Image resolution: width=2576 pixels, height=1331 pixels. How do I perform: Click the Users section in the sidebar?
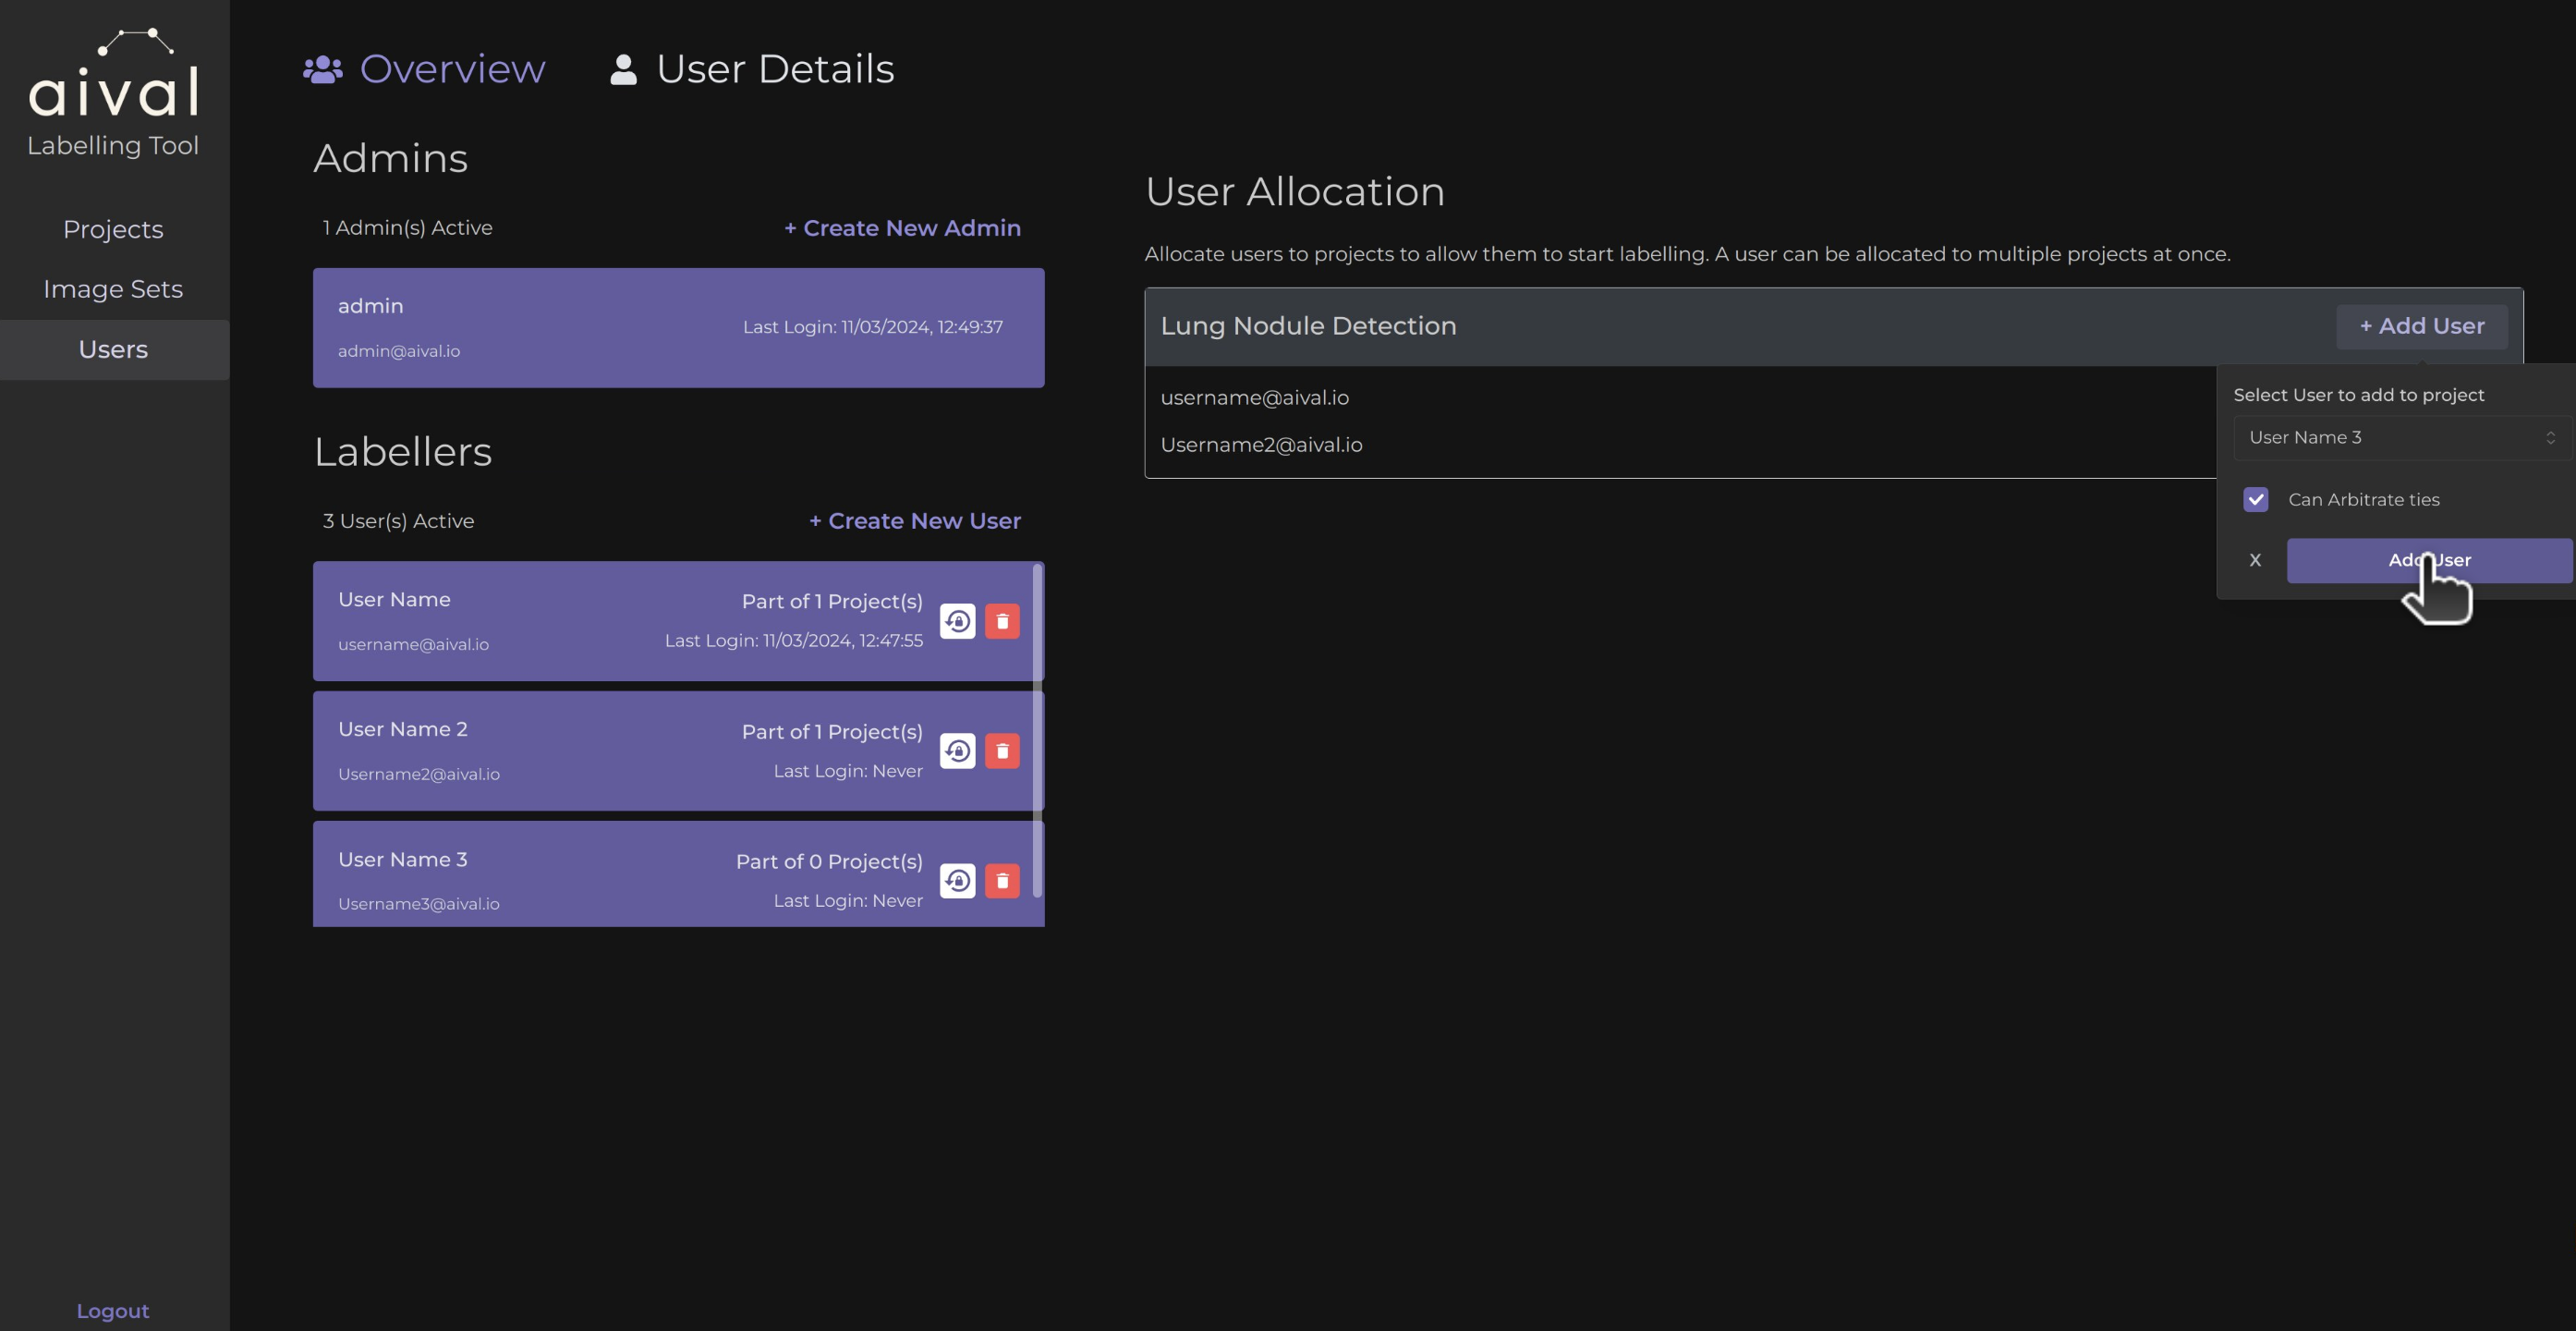click(x=112, y=349)
